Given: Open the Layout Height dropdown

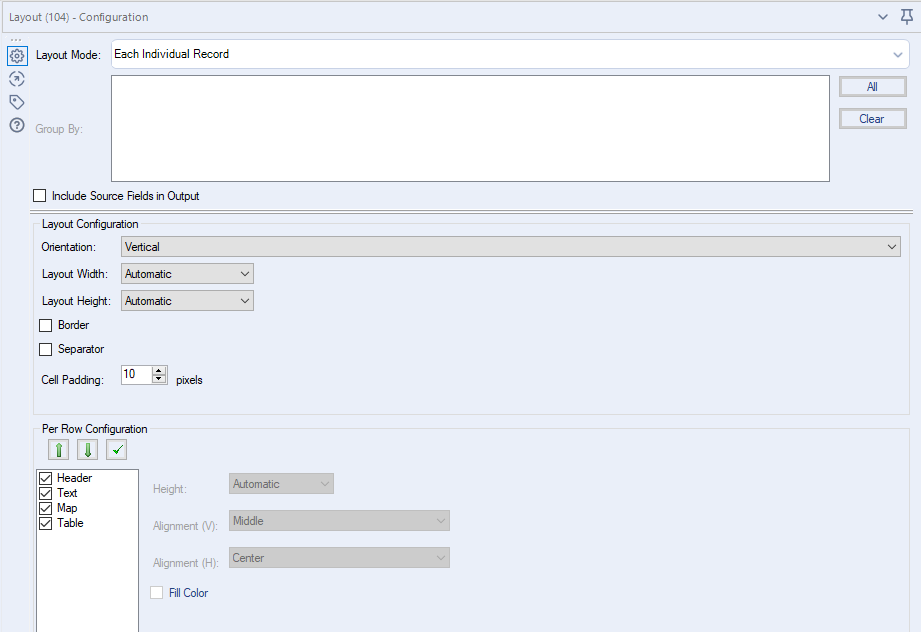Looking at the screenshot, I should (x=187, y=301).
